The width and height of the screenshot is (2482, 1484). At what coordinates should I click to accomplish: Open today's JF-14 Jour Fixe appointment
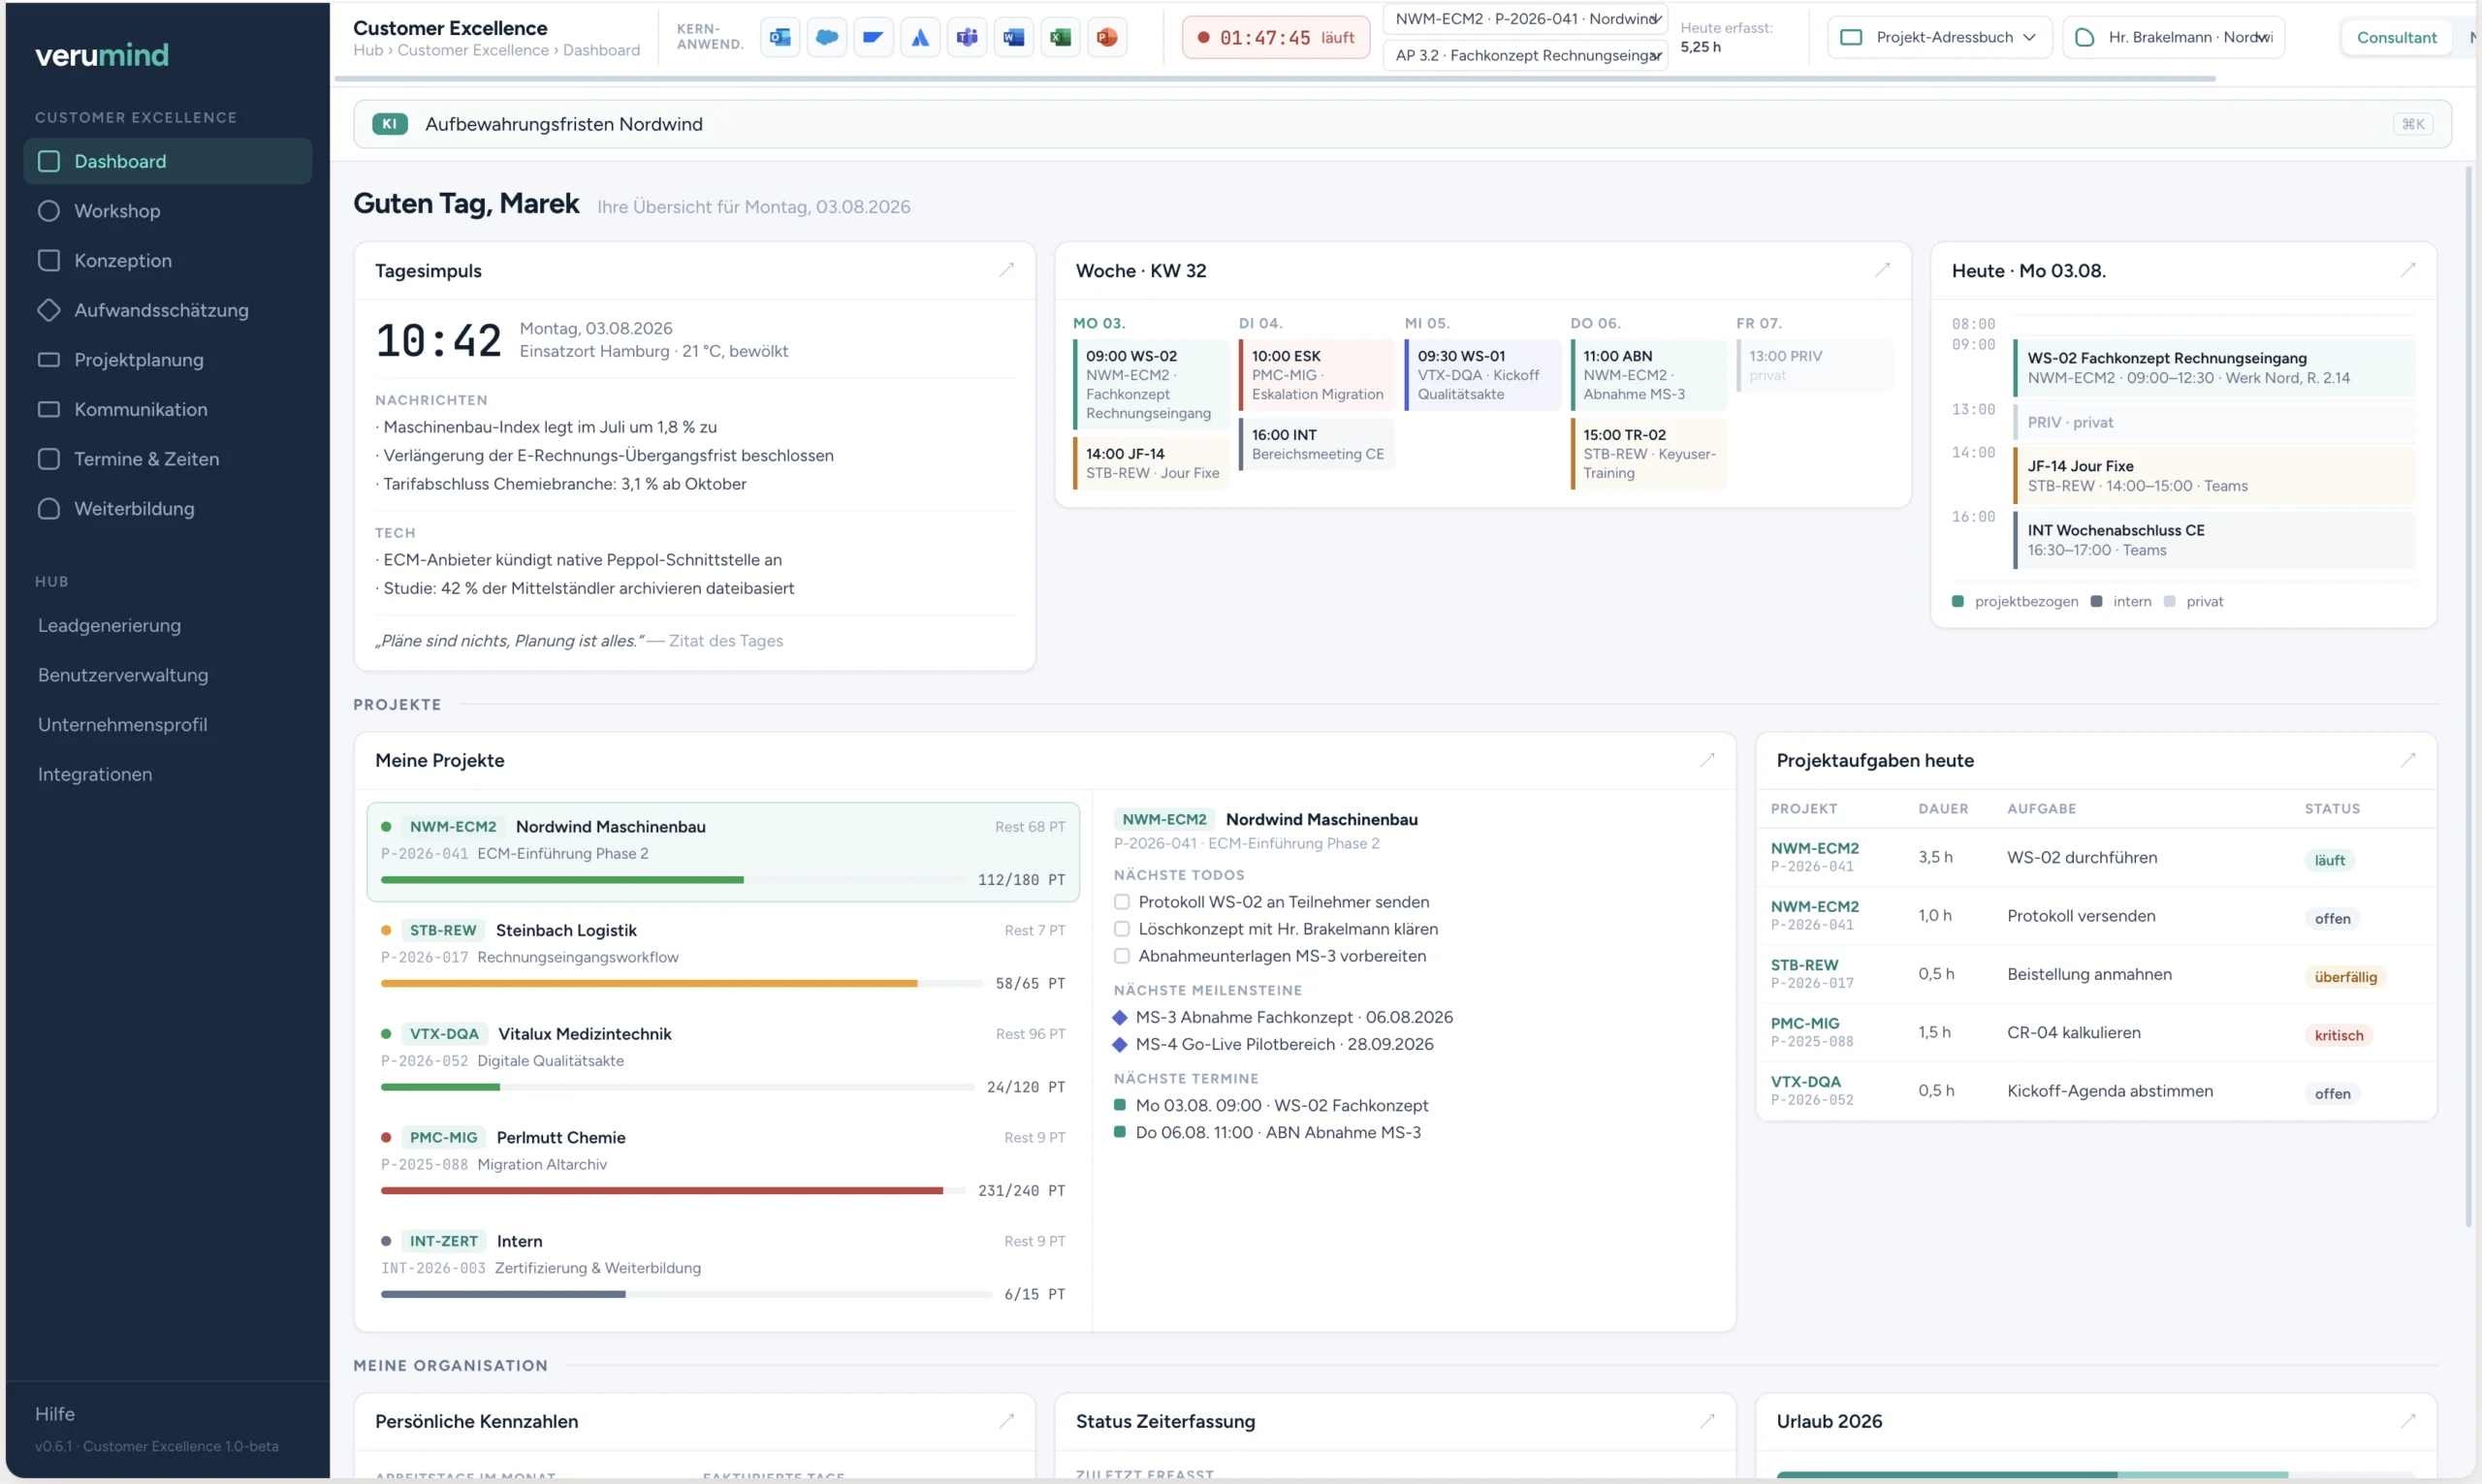[x=2214, y=476]
